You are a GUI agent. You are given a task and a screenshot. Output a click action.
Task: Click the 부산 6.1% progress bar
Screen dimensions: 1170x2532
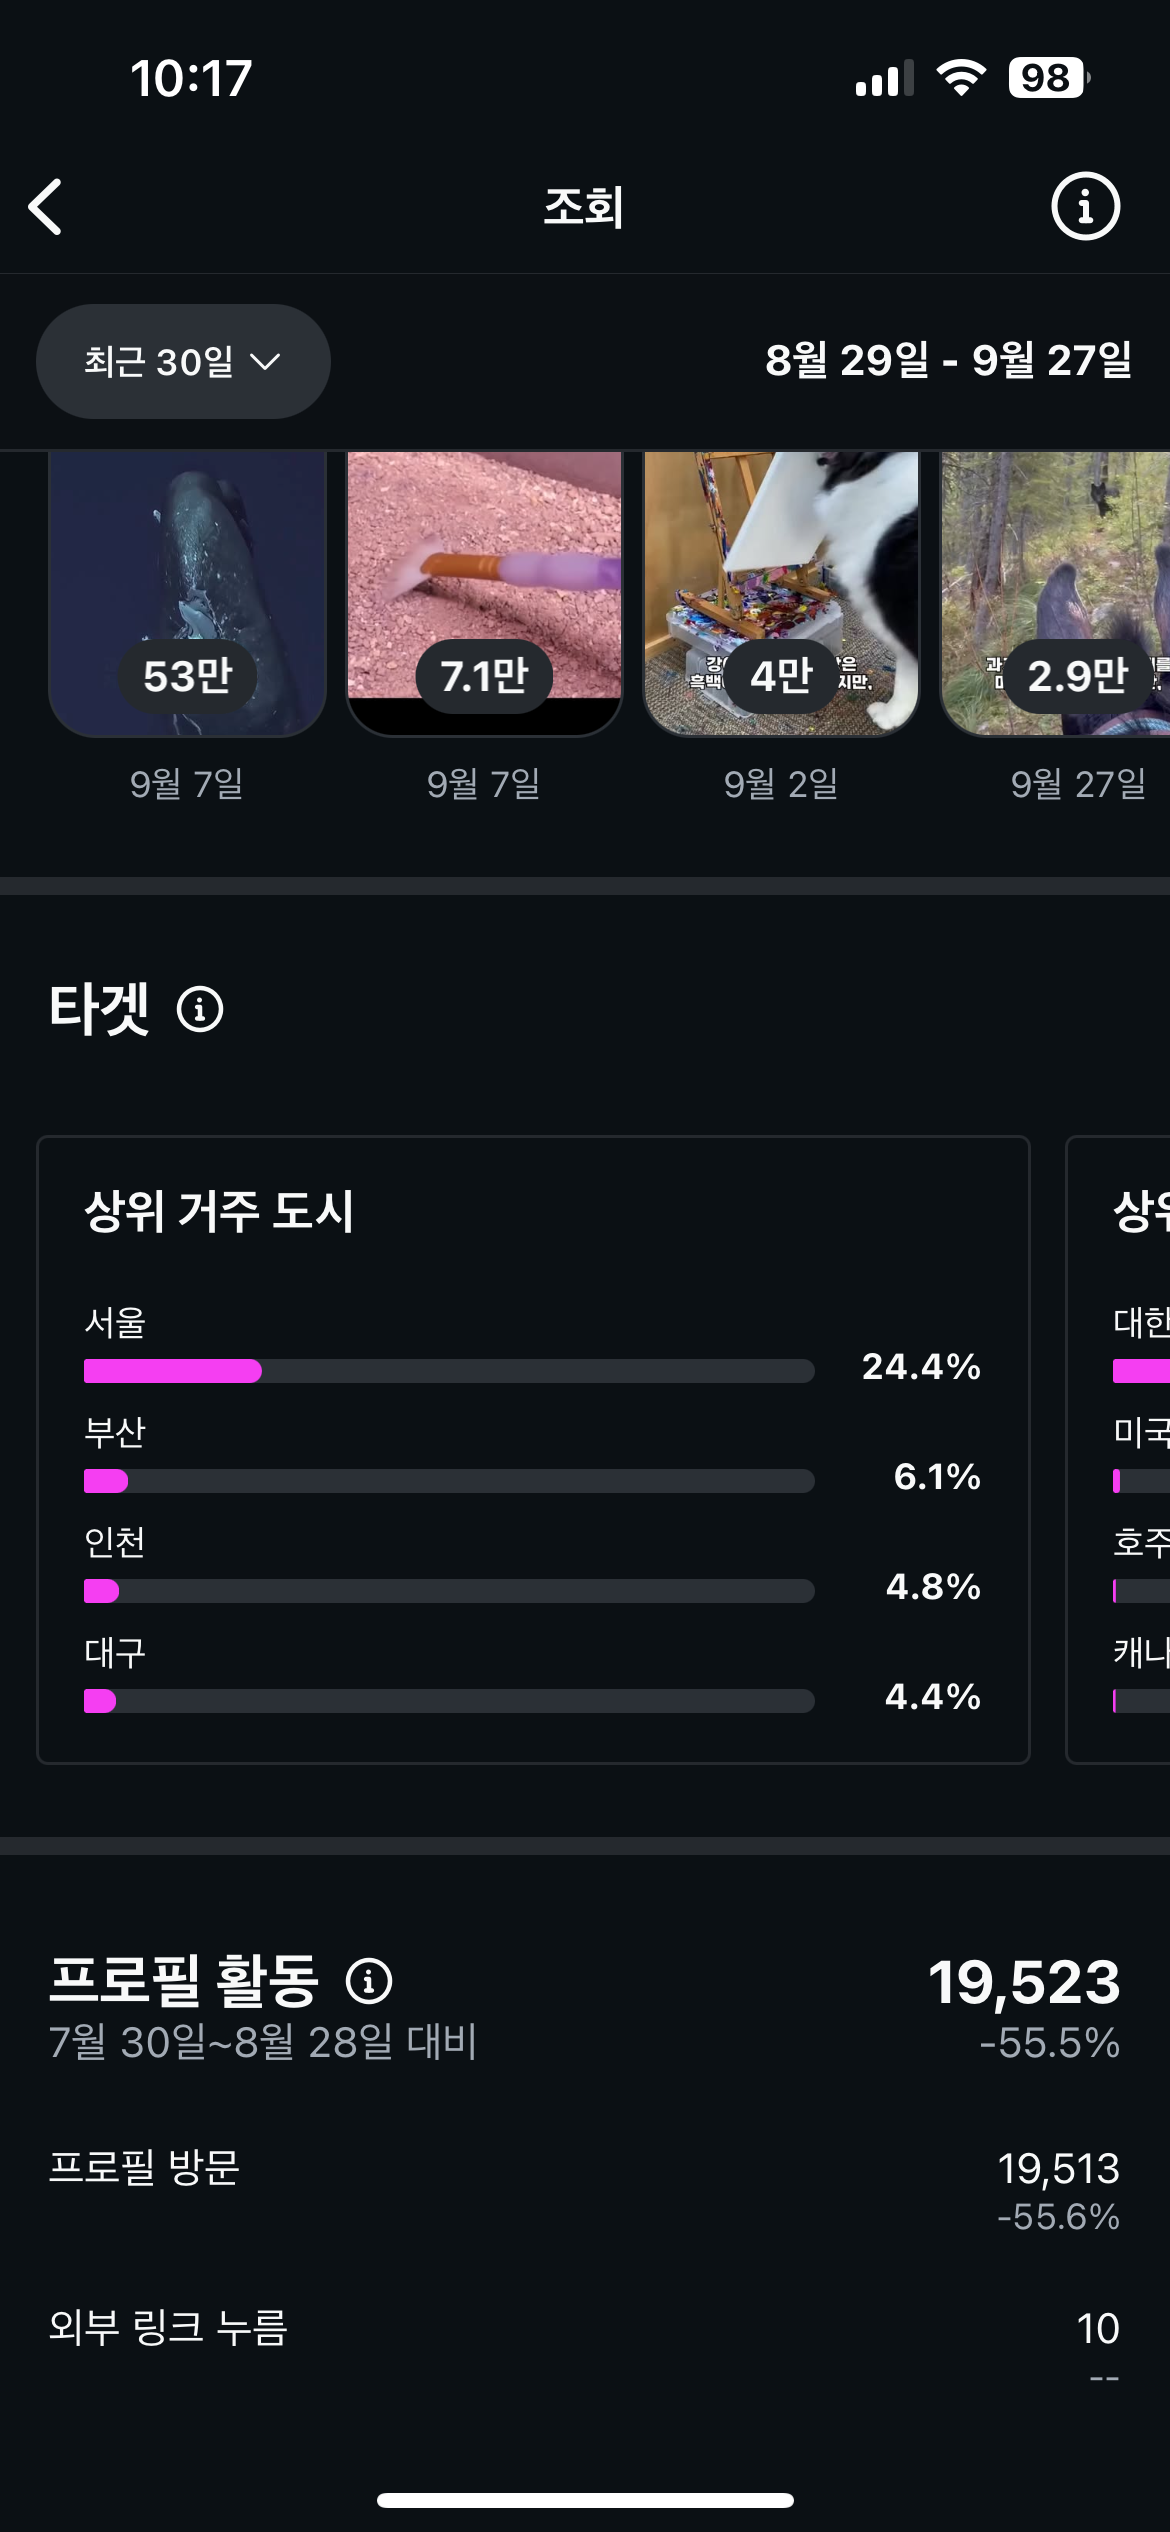[x=449, y=1481]
